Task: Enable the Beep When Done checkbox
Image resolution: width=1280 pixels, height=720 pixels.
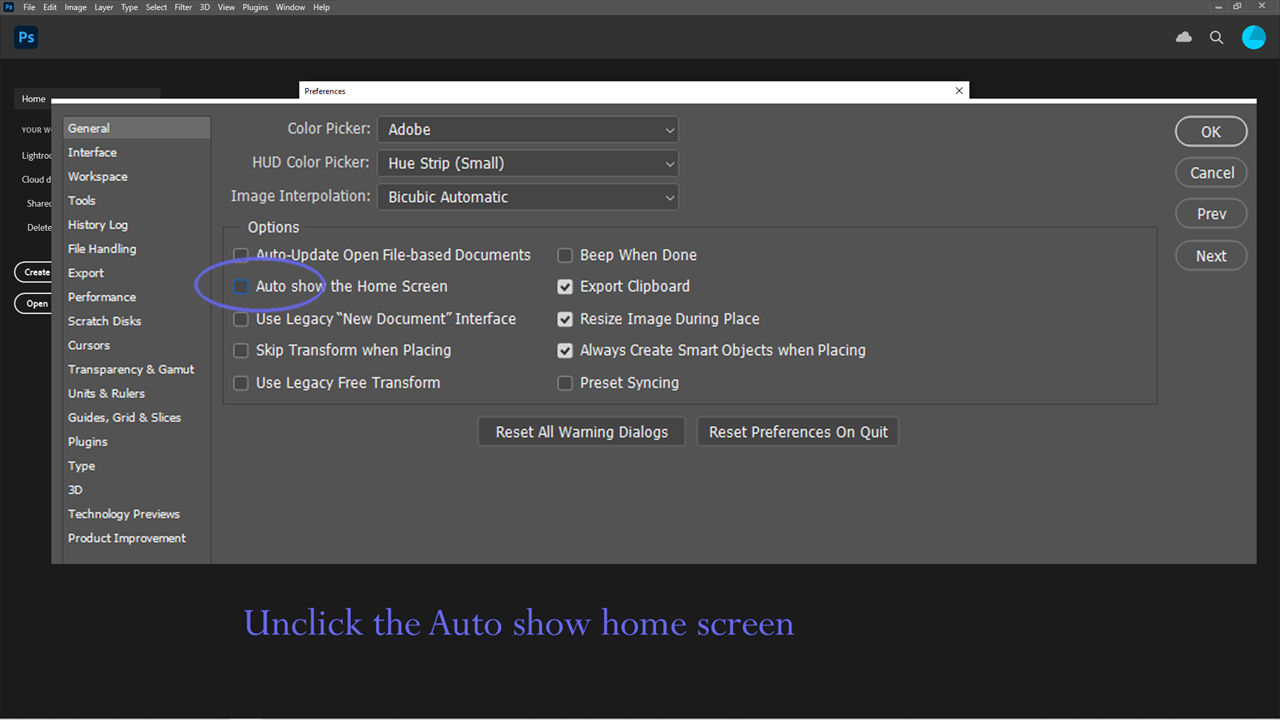Action: point(565,255)
